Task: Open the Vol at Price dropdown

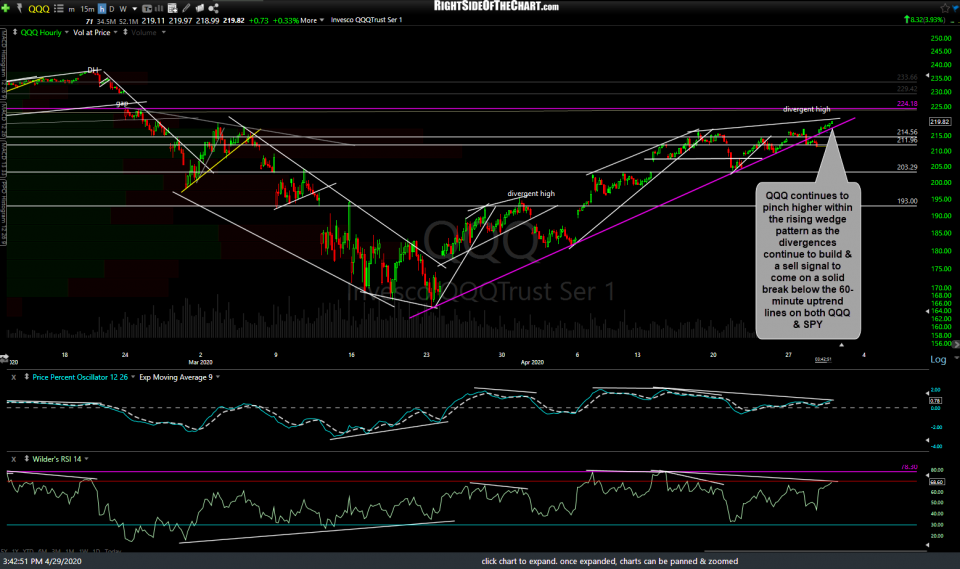Action: pos(115,32)
